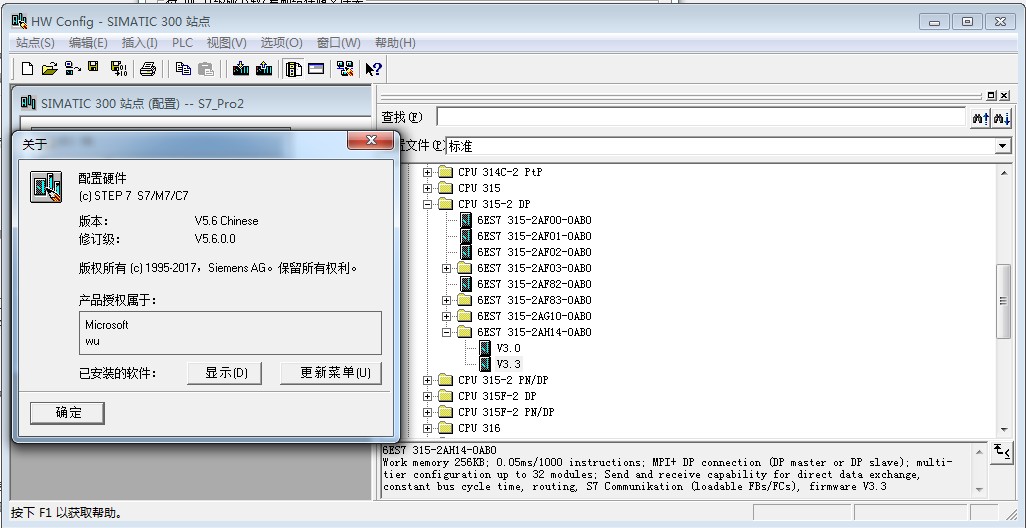
Task: Expand the CPU 315-2 PN/DP node
Action: 428,380
